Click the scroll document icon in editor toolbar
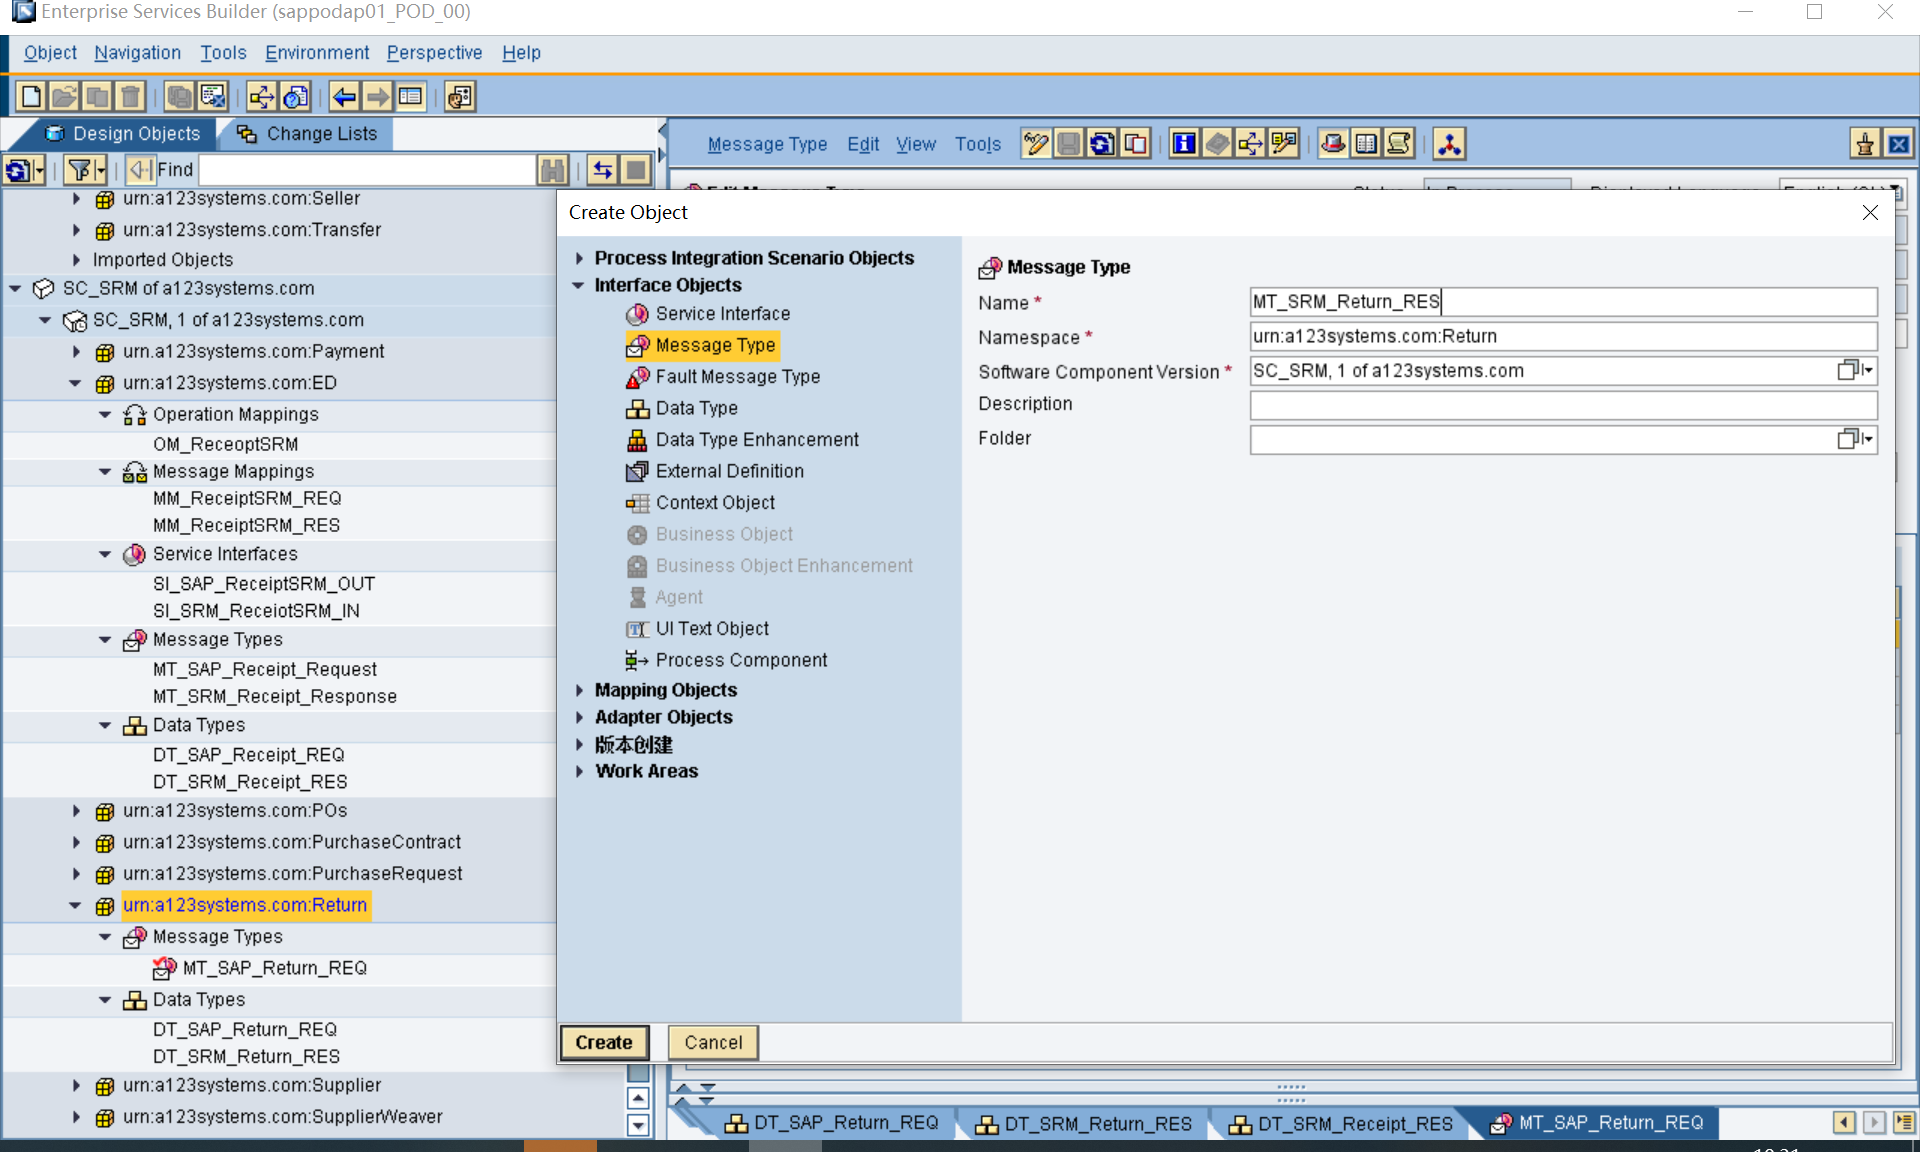Image resolution: width=1920 pixels, height=1152 pixels. coord(1399,144)
